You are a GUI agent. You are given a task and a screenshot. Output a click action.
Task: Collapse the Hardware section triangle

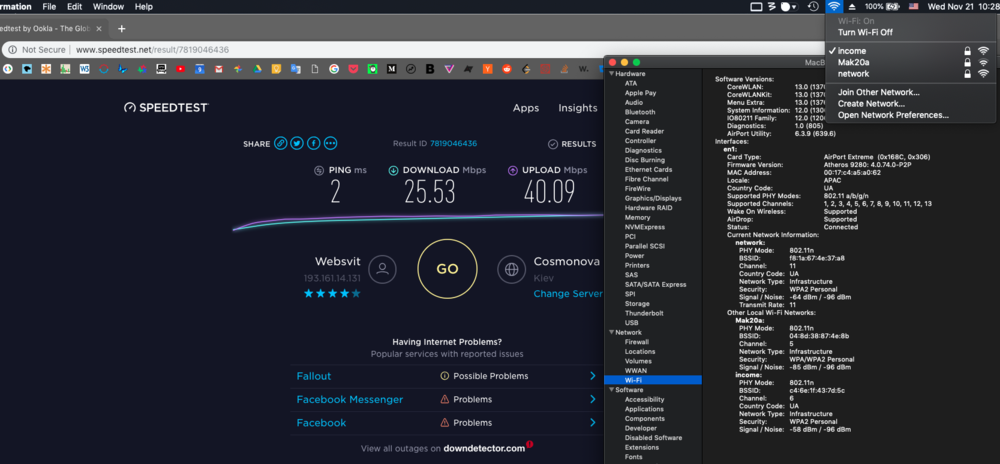point(611,74)
